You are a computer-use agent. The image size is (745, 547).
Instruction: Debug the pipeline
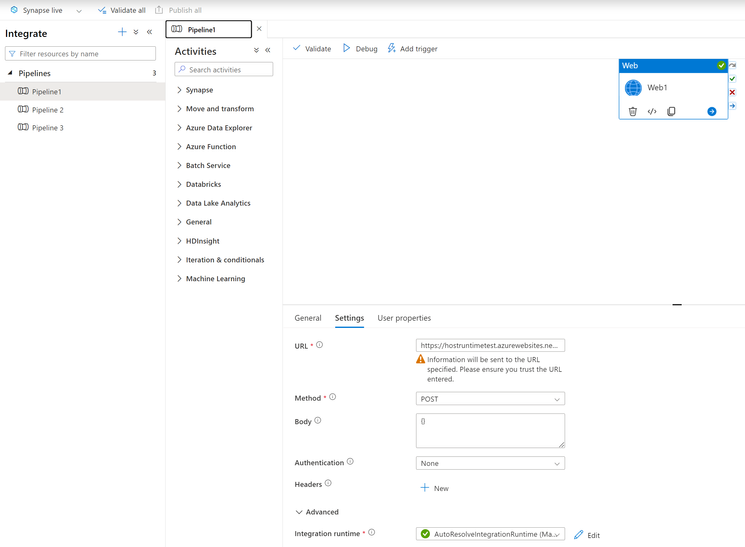tap(360, 48)
